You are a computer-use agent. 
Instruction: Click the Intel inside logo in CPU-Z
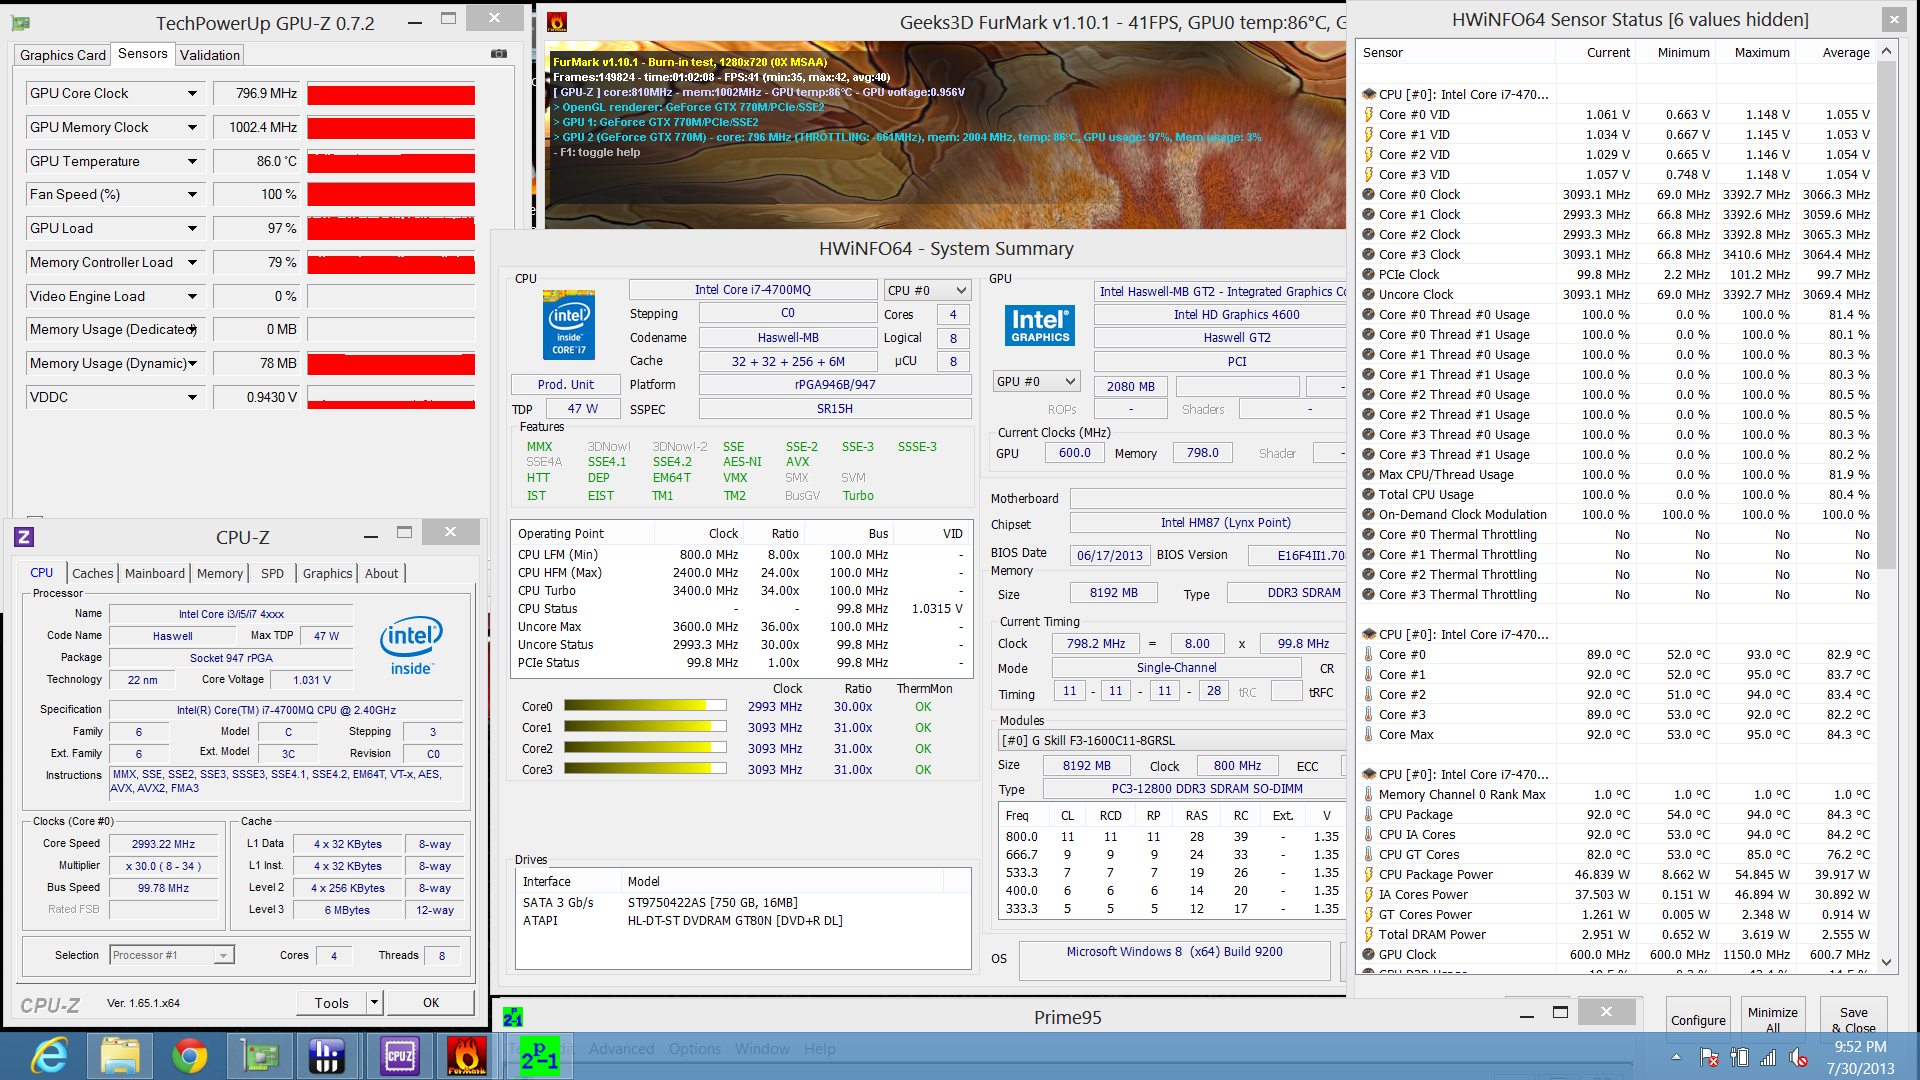tap(411, 645)
